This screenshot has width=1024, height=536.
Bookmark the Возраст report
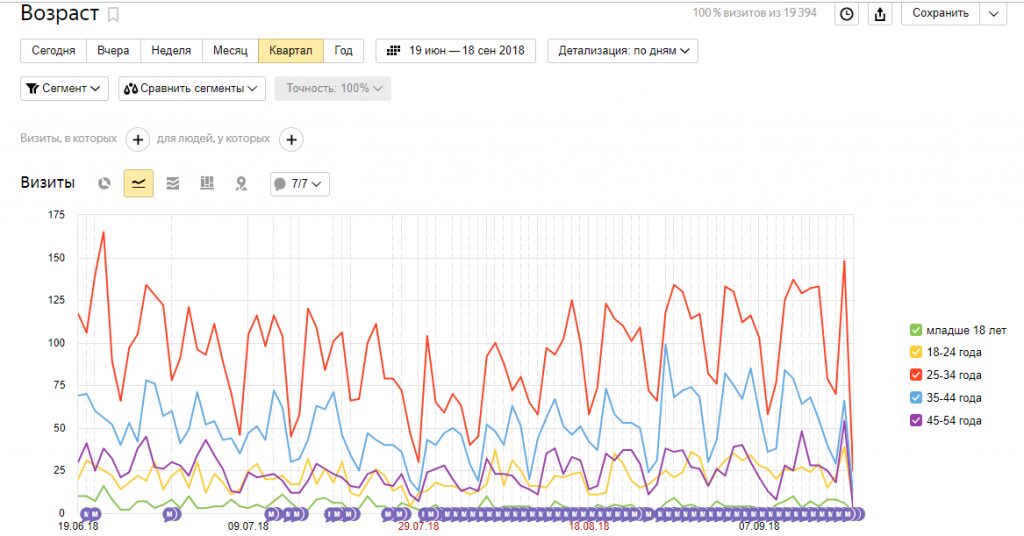click(x=113, y=15)
